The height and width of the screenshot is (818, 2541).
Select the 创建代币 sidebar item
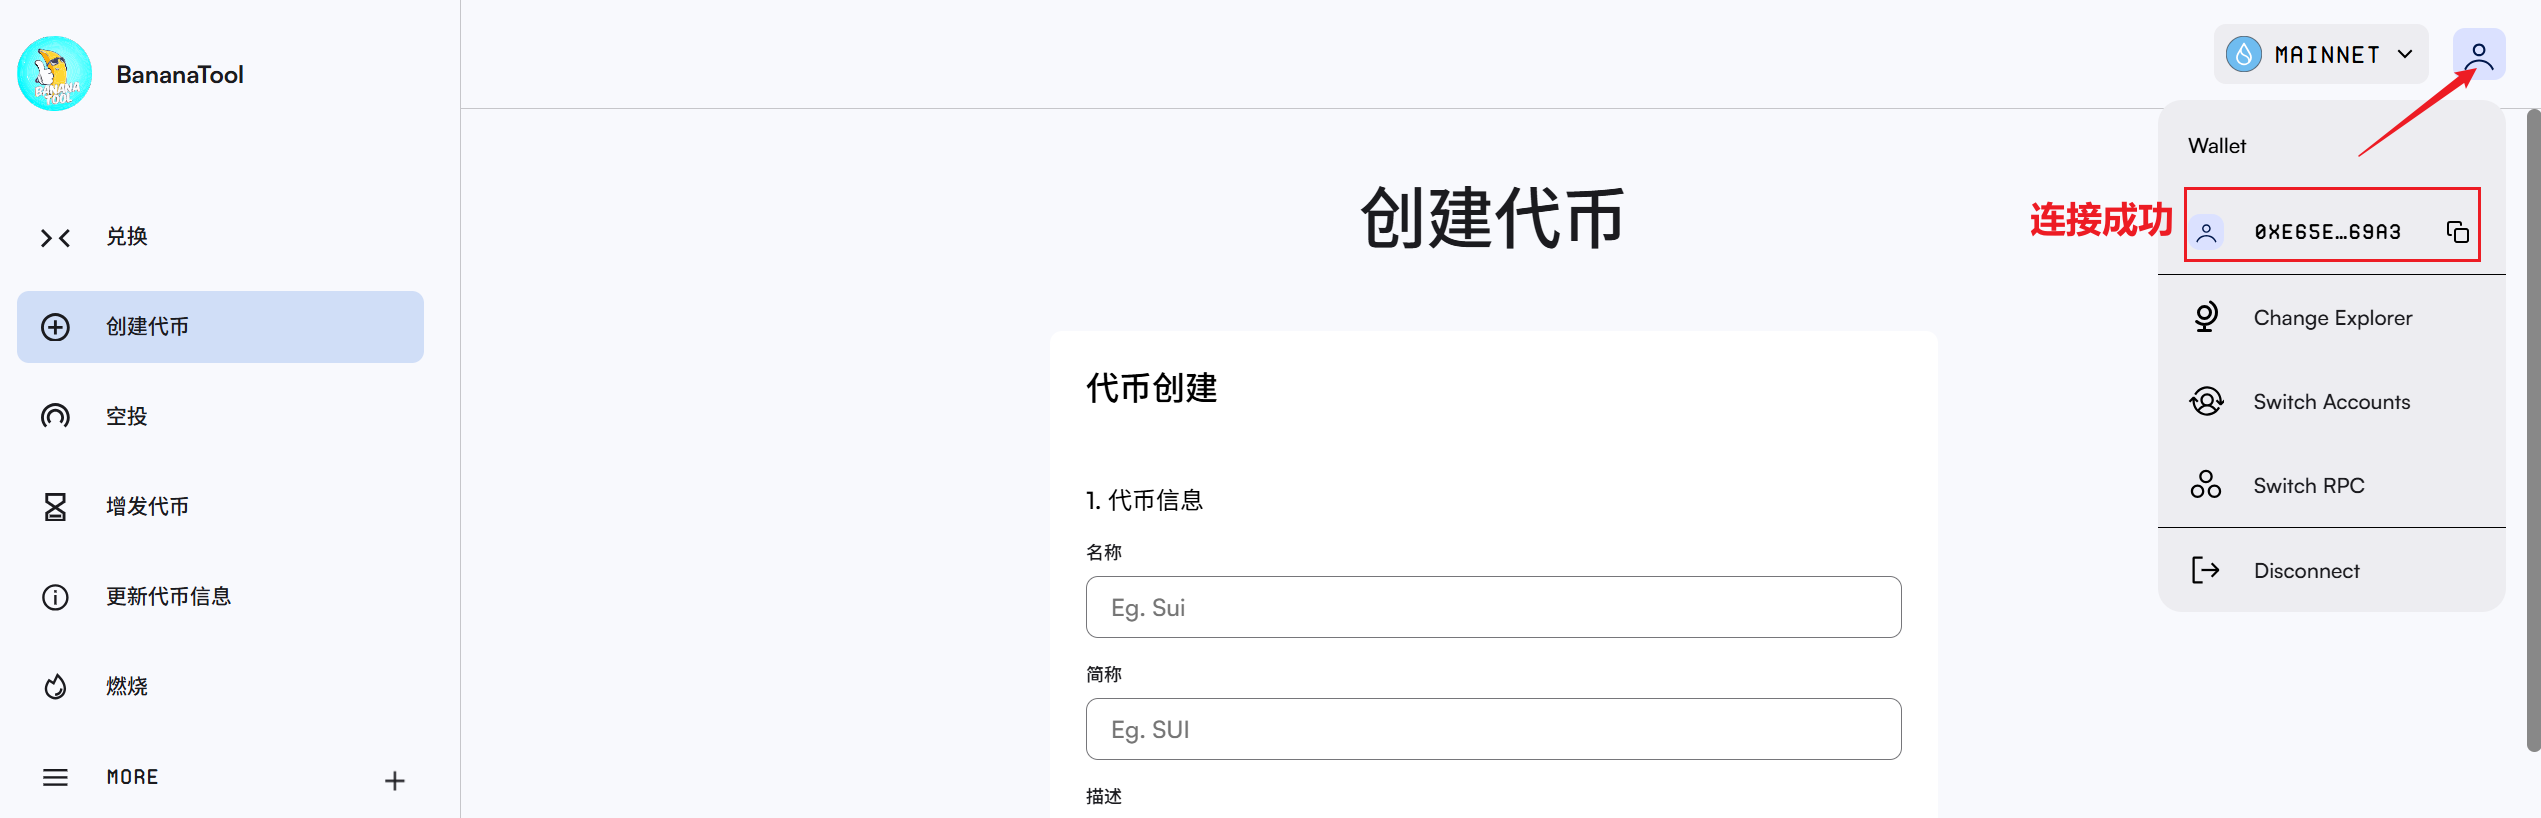tap(220, 327)
